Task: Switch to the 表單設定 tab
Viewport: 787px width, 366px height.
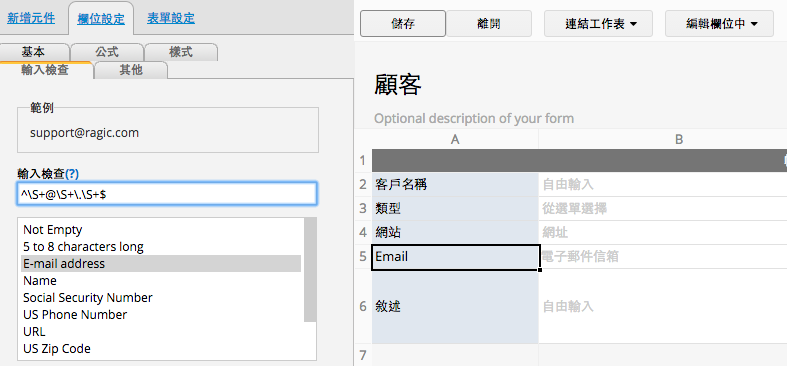Action: point(171,19)
